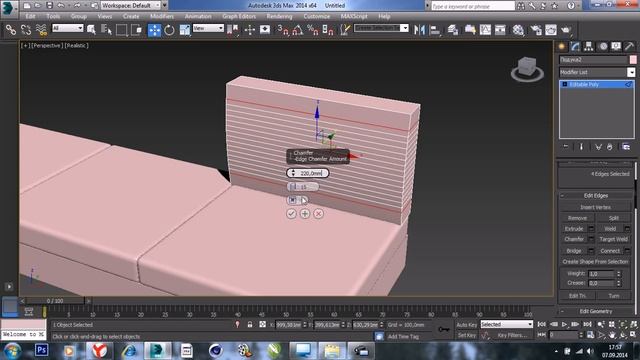This screenshot has width=640, height=360.
Task: Activate the Select and Move tool
Action: 154,30
